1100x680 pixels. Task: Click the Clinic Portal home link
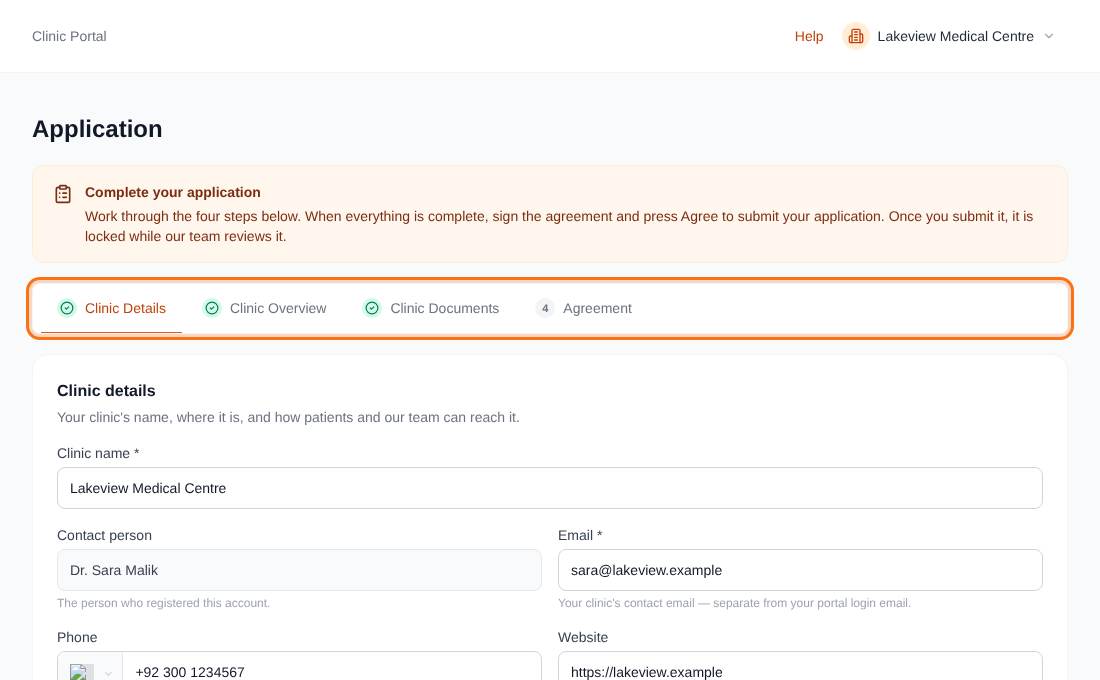pos(69,36)
